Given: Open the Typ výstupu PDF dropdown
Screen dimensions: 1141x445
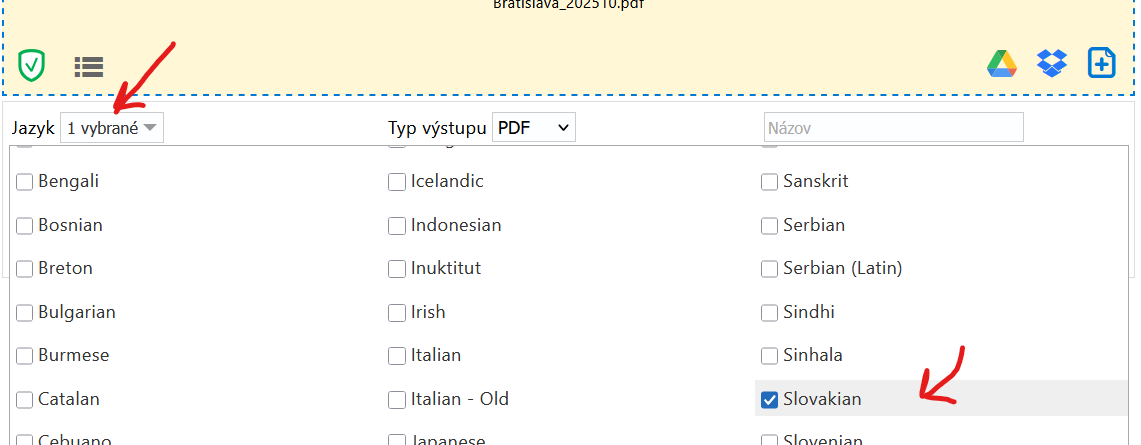Looking at the screenshot, I should coord(534,128).
